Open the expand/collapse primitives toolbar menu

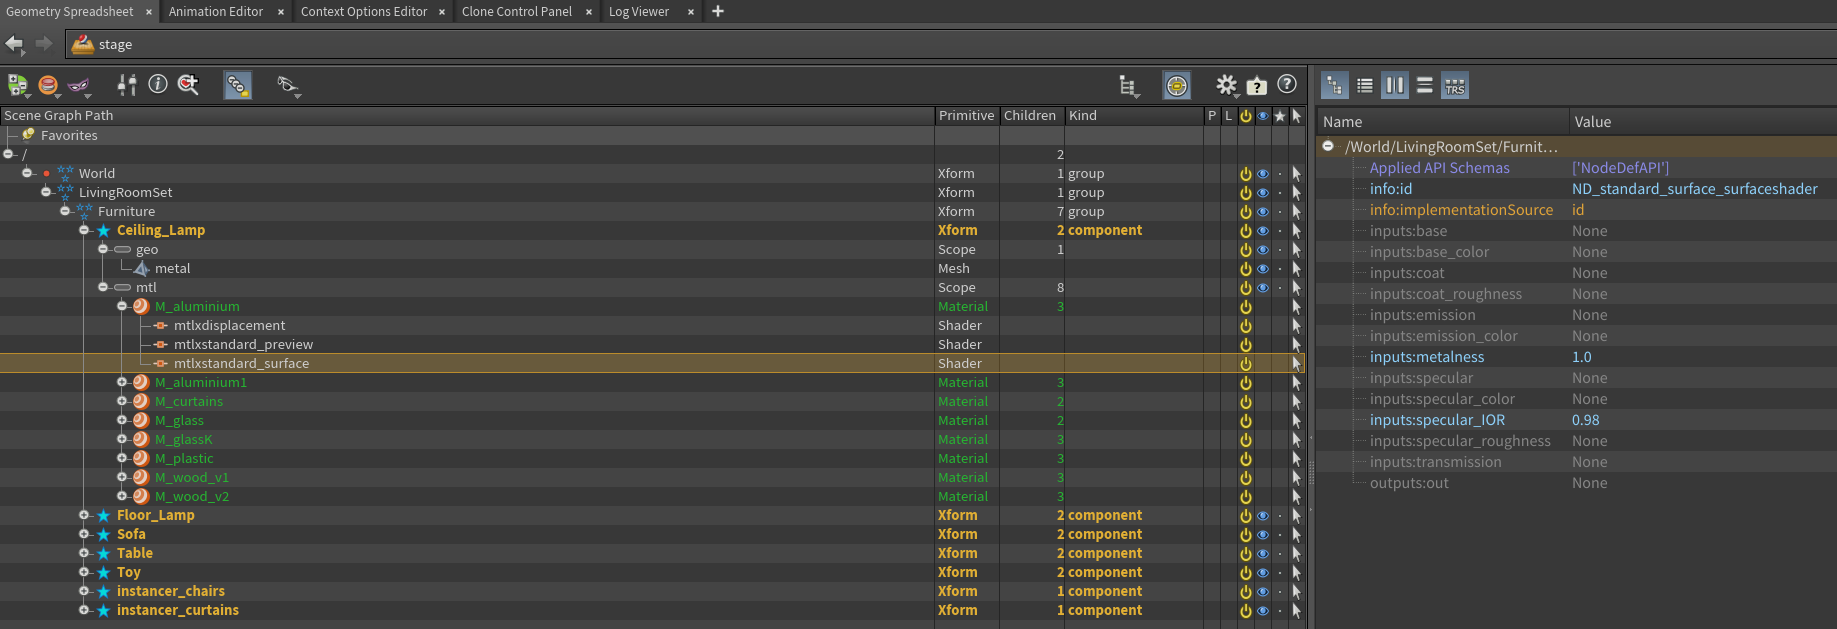[18, 86]
